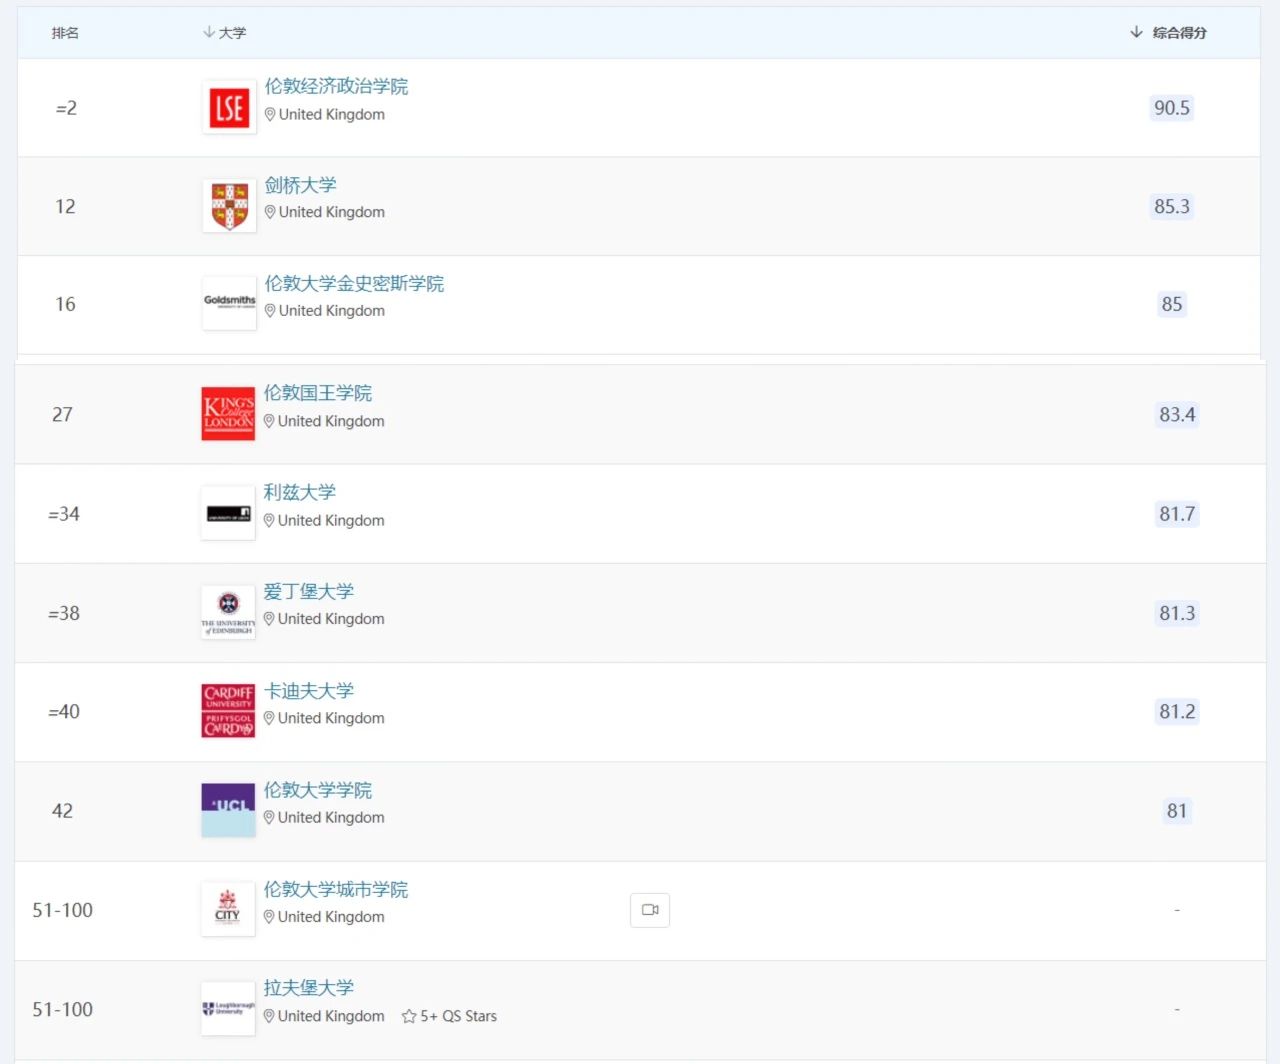Open the Loughborough University logo
Image resolution: width=1280 pixels, height=1064 pixels.
coord(228,1008)
